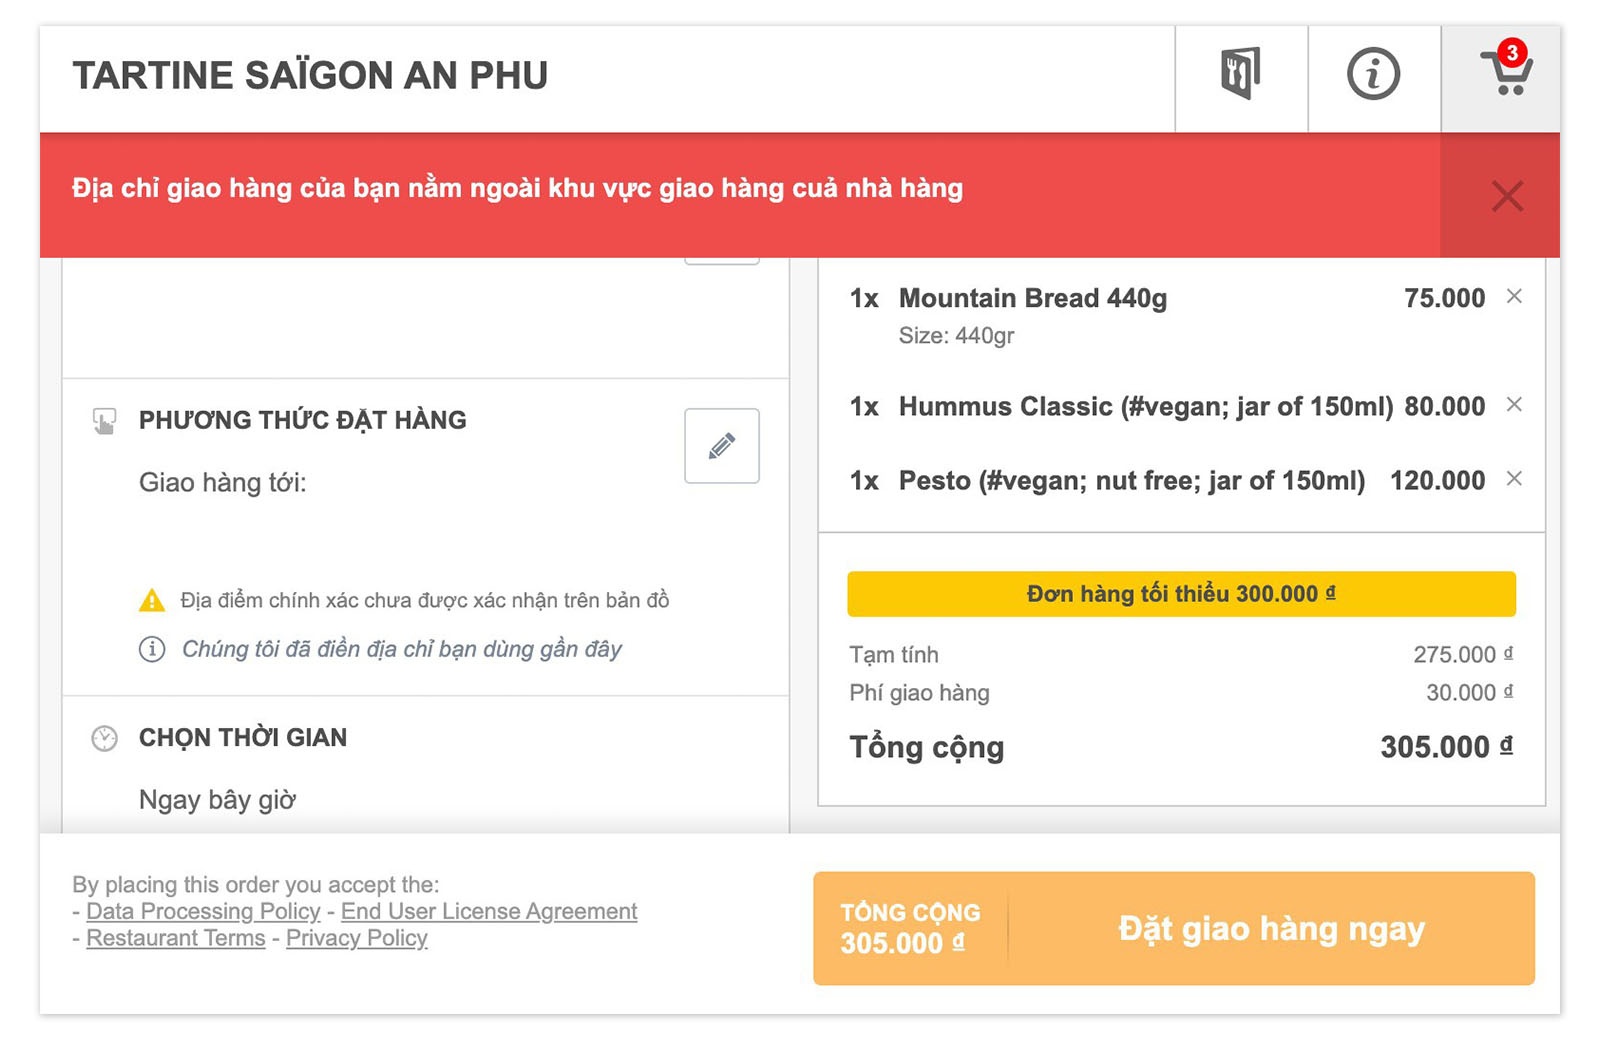Image resolution: width=1600 pixels, height=1040 pixels.
Task: Dismiss the red delivery-area error banner
Action: (1506, 196)
